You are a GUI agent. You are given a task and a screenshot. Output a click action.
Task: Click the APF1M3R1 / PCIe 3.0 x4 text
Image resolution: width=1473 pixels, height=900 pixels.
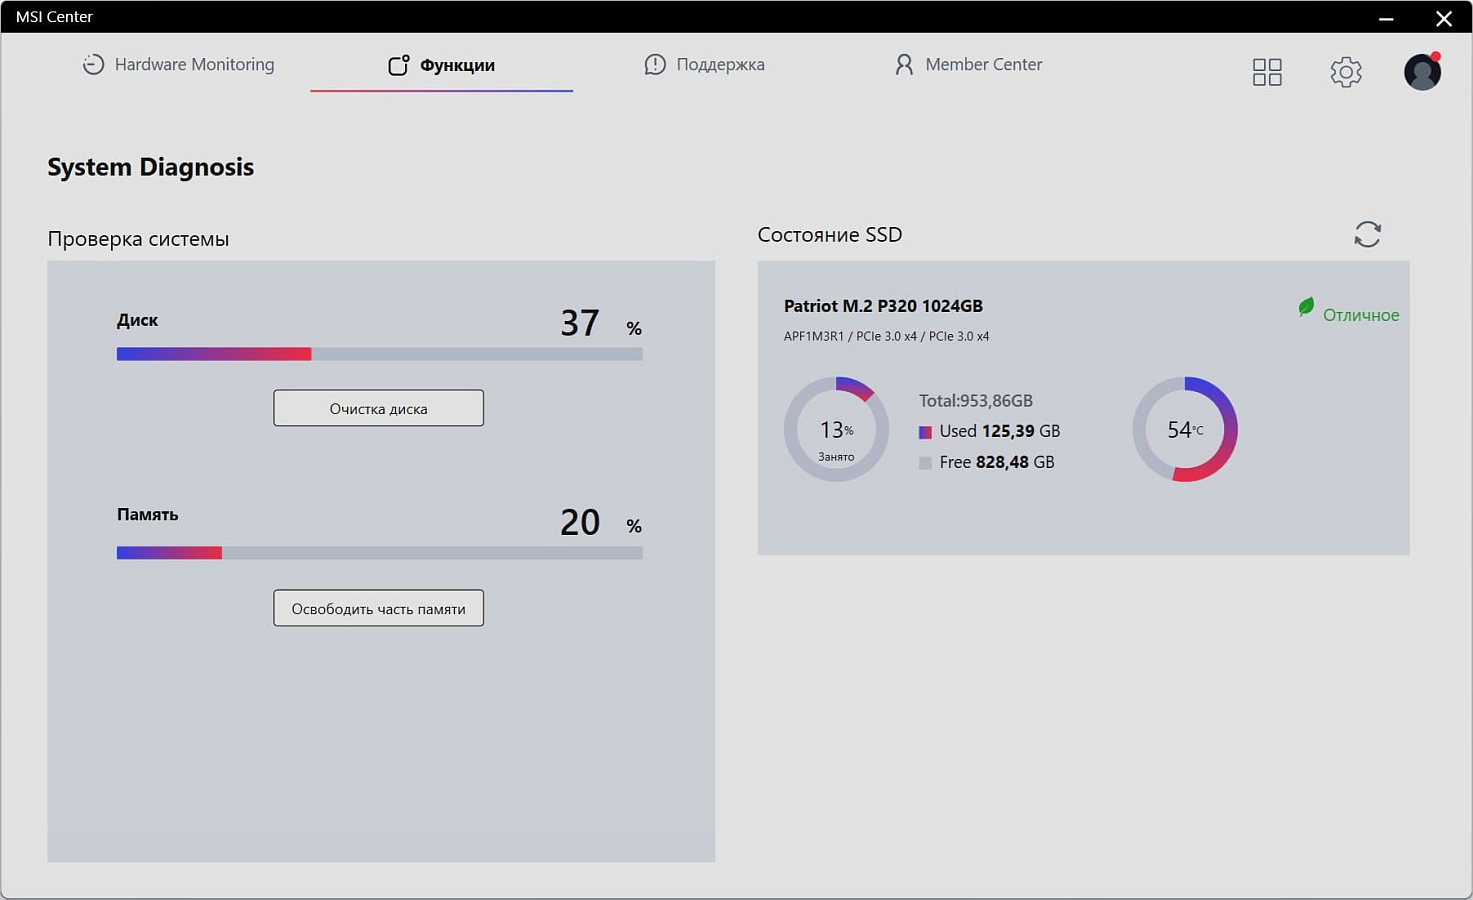(x=886, y=336)
